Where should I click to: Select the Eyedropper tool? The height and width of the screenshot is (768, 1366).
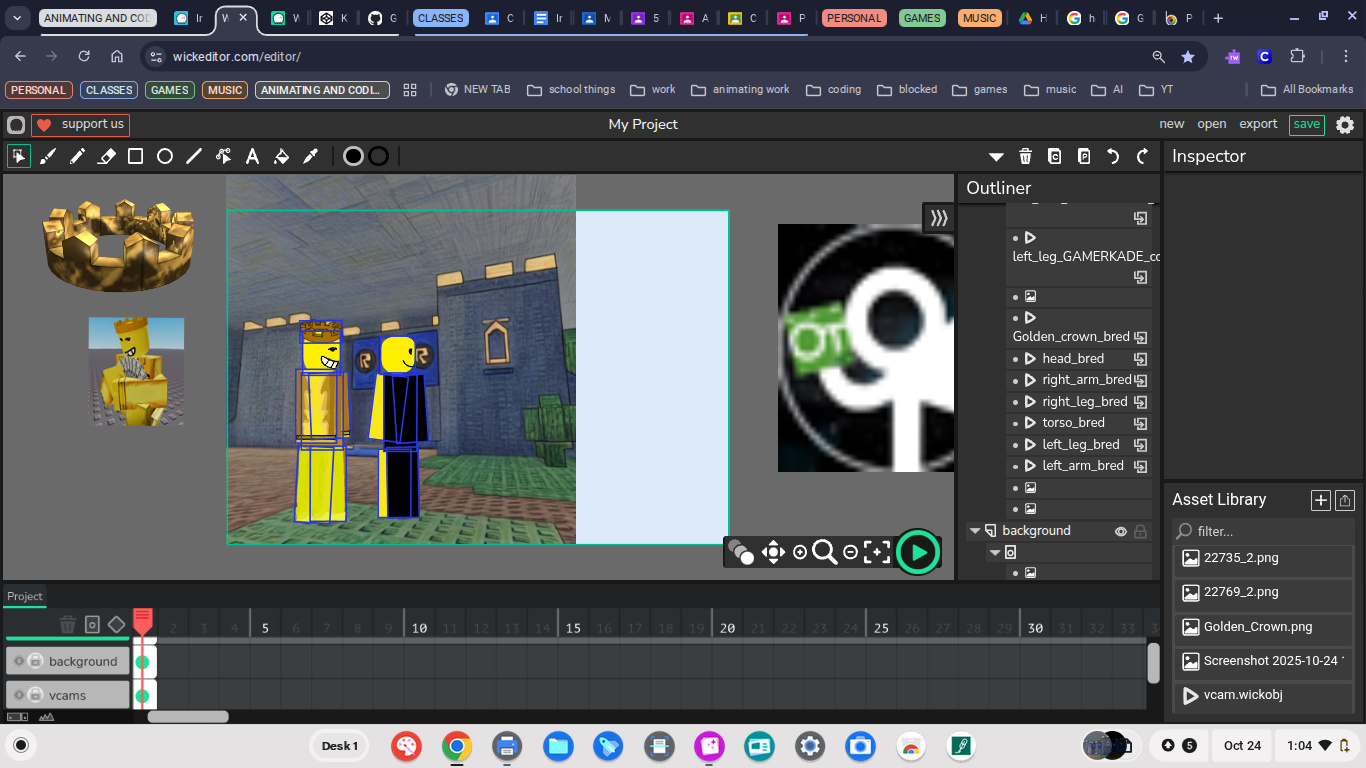click(x=311, y=156)
